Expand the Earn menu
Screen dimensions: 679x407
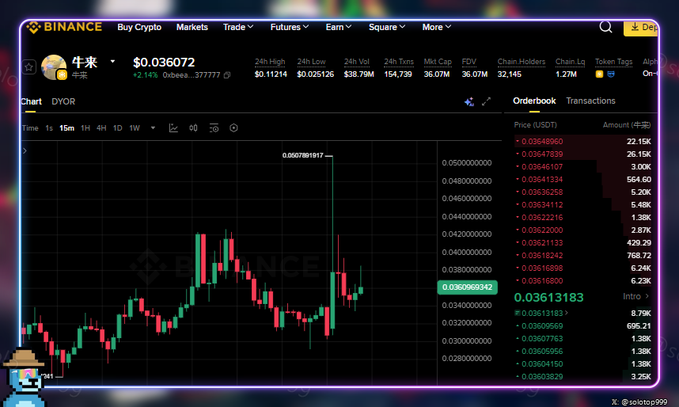338,27
